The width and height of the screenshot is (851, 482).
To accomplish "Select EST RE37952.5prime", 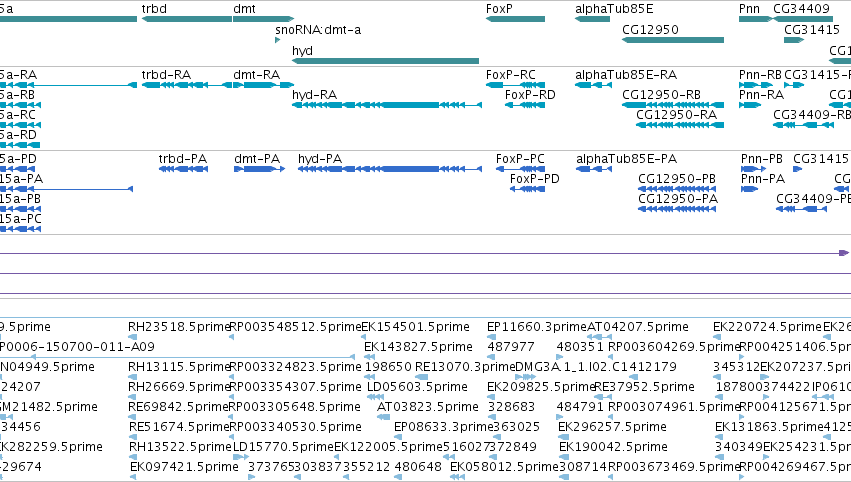I will [644, 387].
